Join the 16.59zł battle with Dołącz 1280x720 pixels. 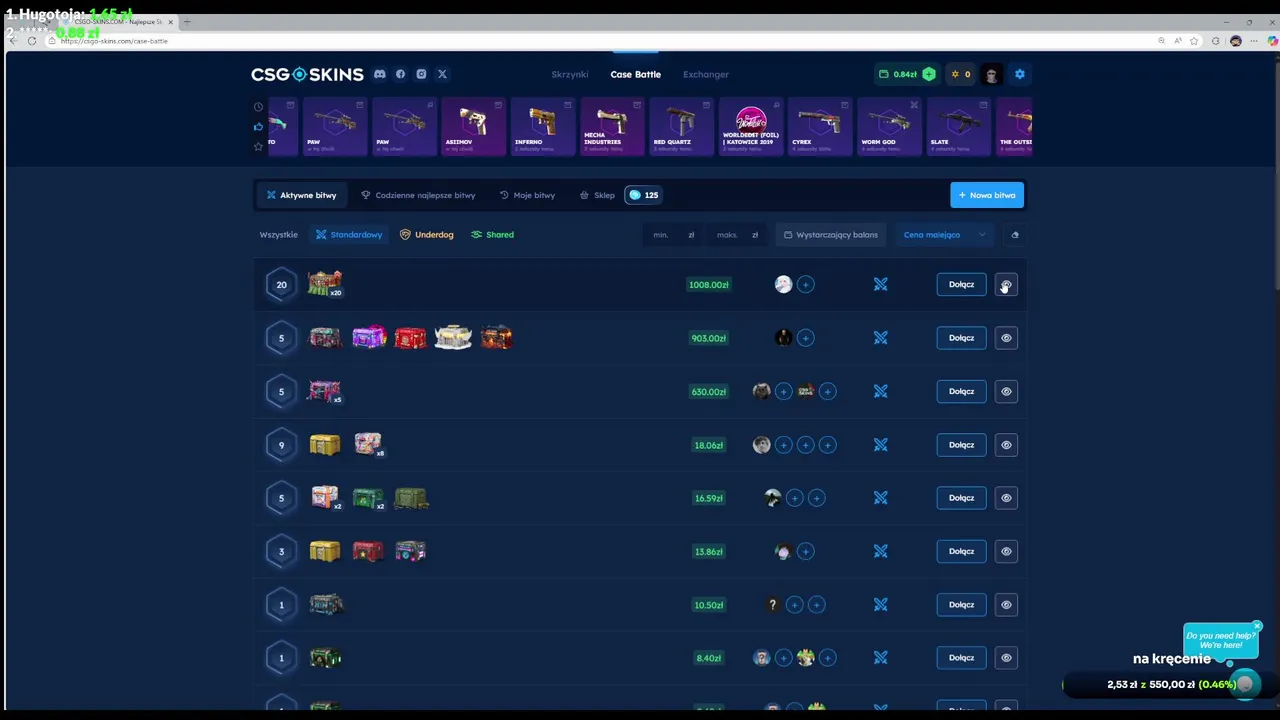[x=961, y=498]
